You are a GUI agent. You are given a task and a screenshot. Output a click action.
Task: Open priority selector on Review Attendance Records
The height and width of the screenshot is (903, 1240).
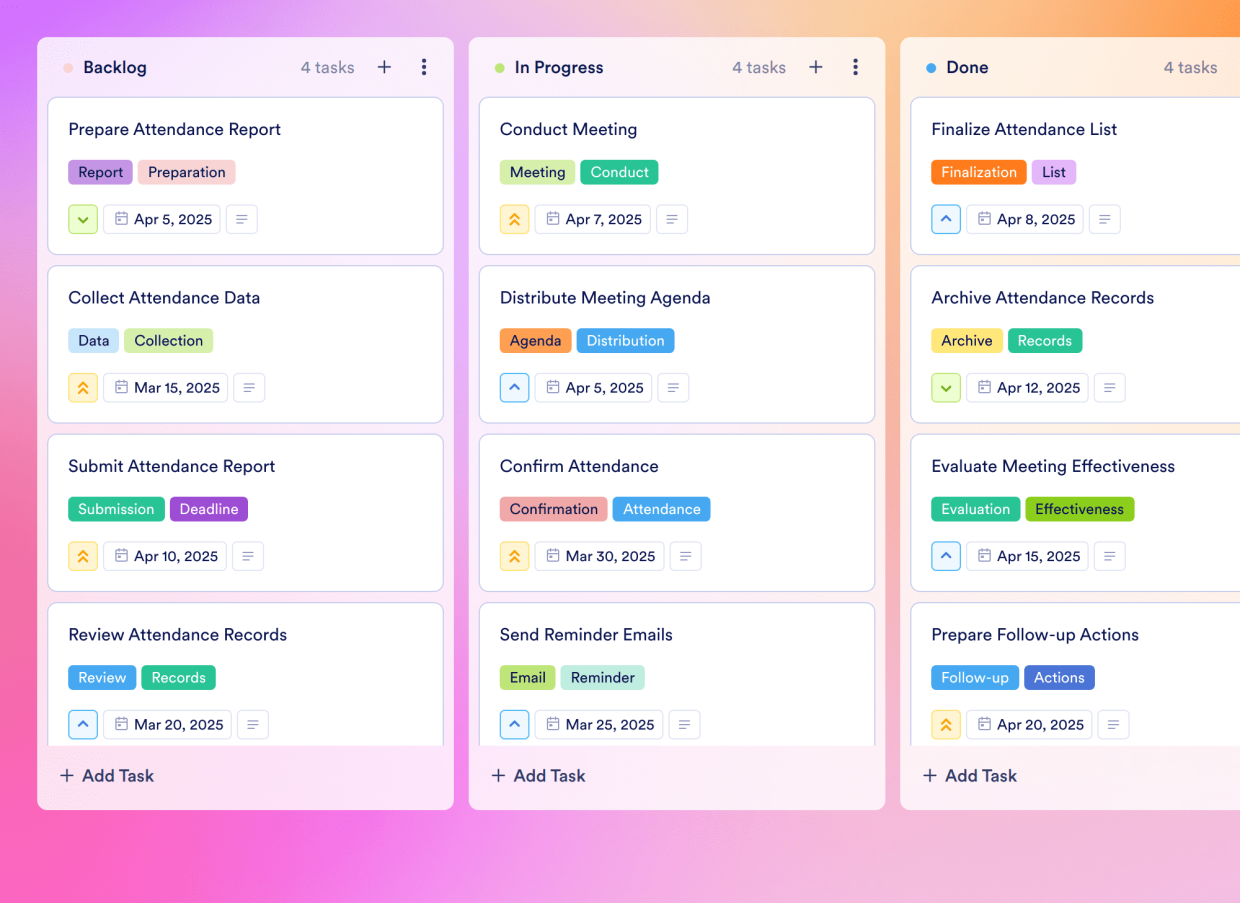pos(83,724)
